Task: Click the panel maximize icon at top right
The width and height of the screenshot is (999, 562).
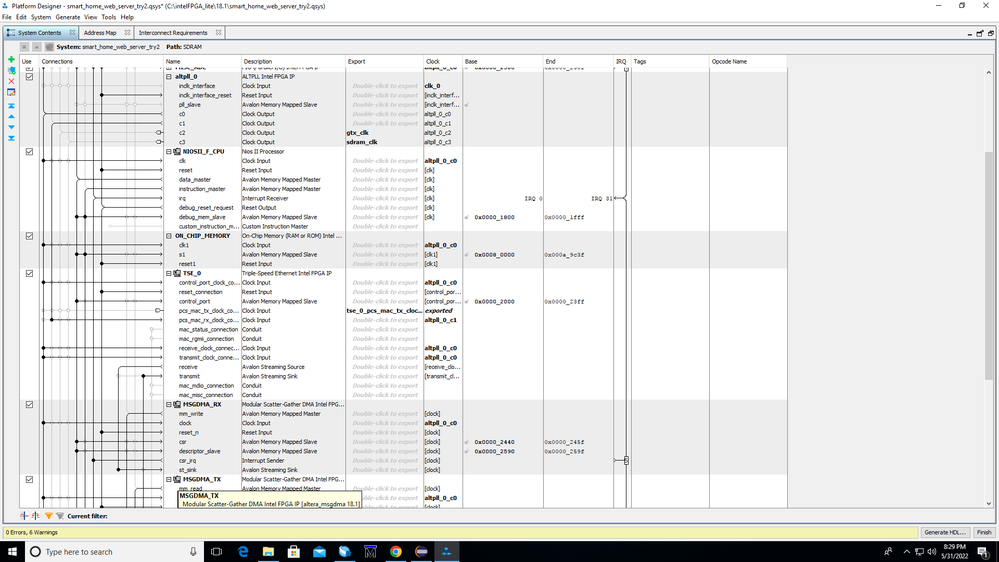Action: (x=980, y=34)
